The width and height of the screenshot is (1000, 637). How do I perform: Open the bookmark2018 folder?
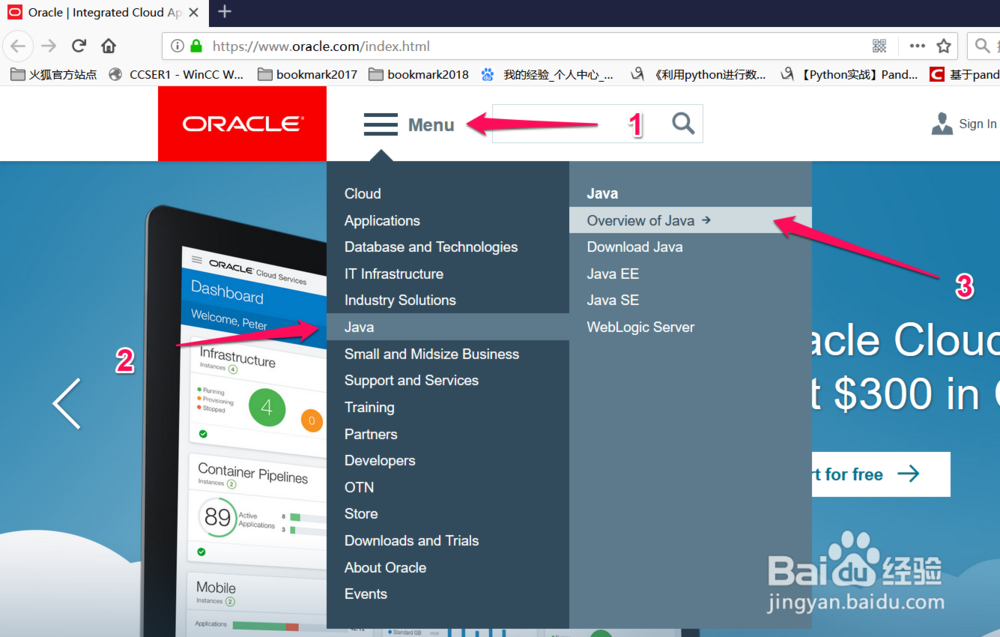pyautogui.click(x=418, y=75)
